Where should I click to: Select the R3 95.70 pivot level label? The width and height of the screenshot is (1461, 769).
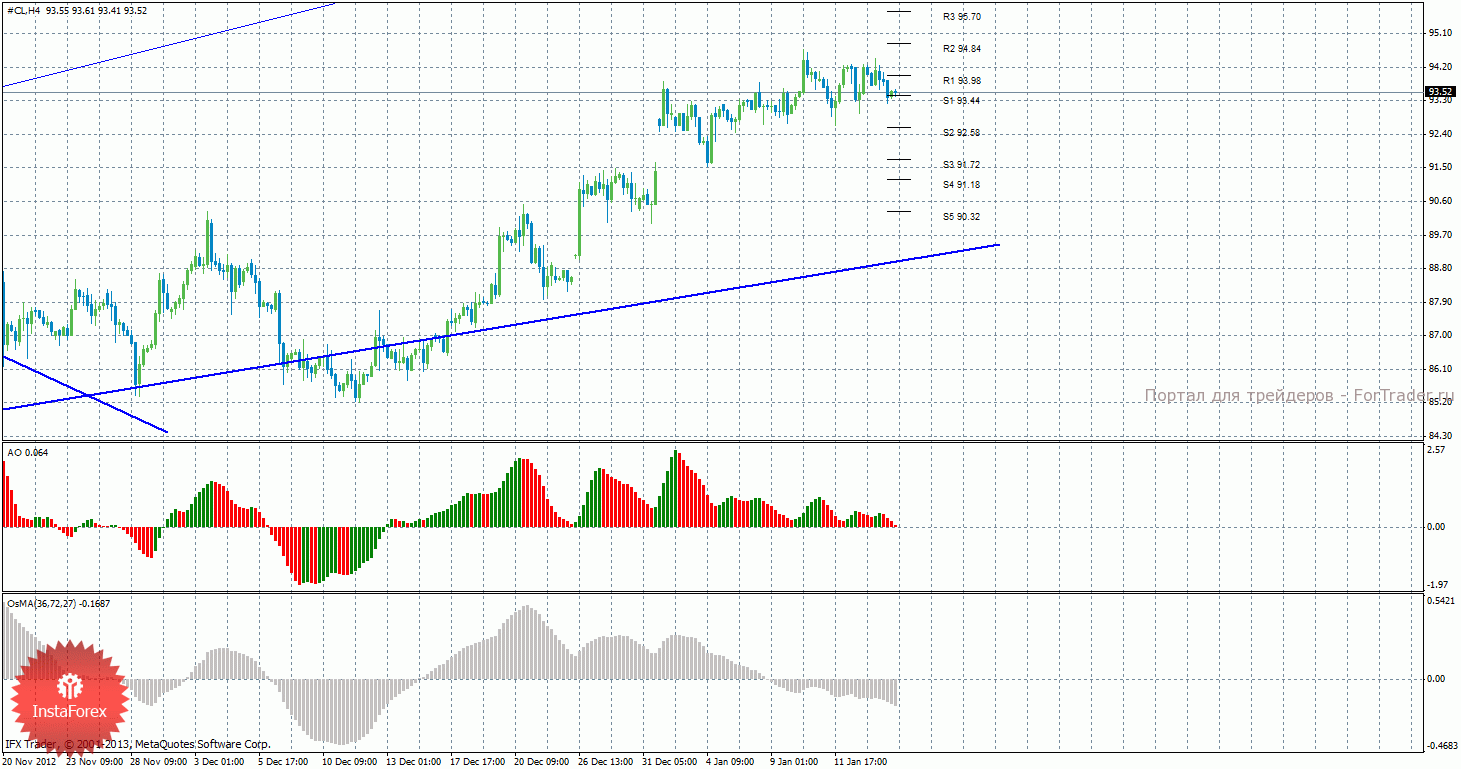click(x=961, y=17)
